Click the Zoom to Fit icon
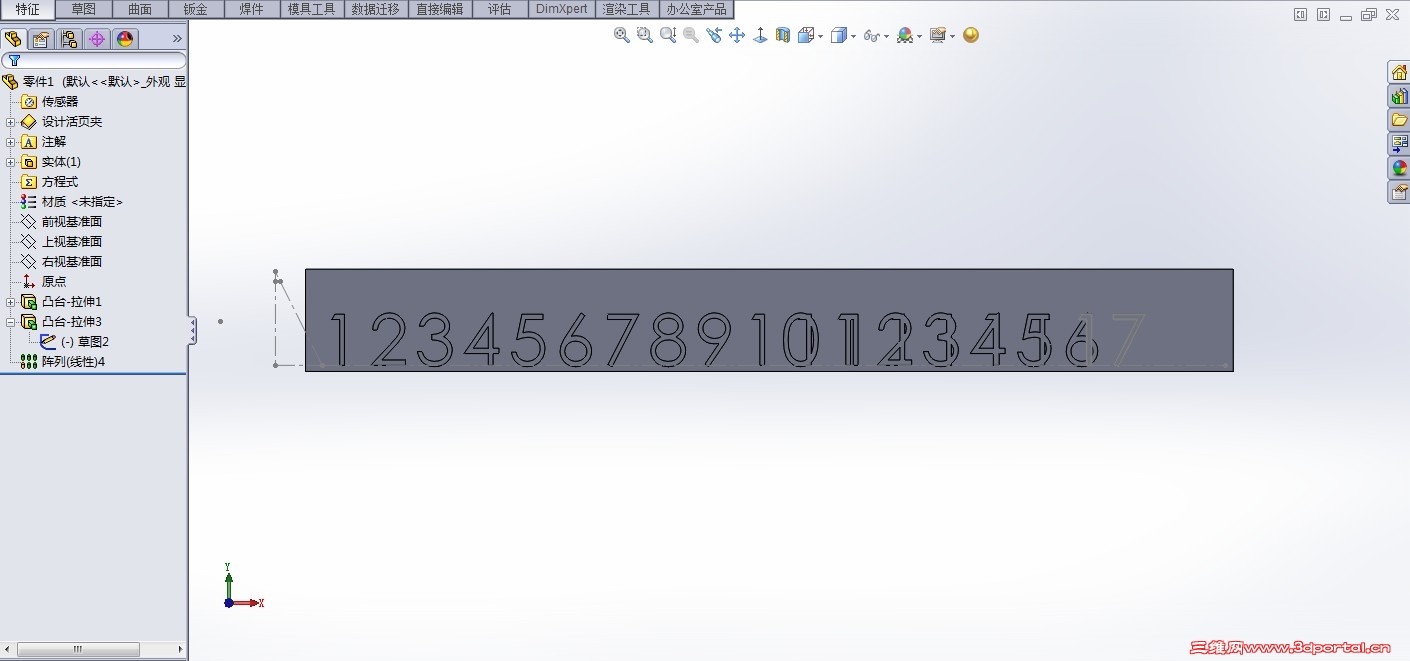Screen dimensions: 1410x661 click(621, 35)
